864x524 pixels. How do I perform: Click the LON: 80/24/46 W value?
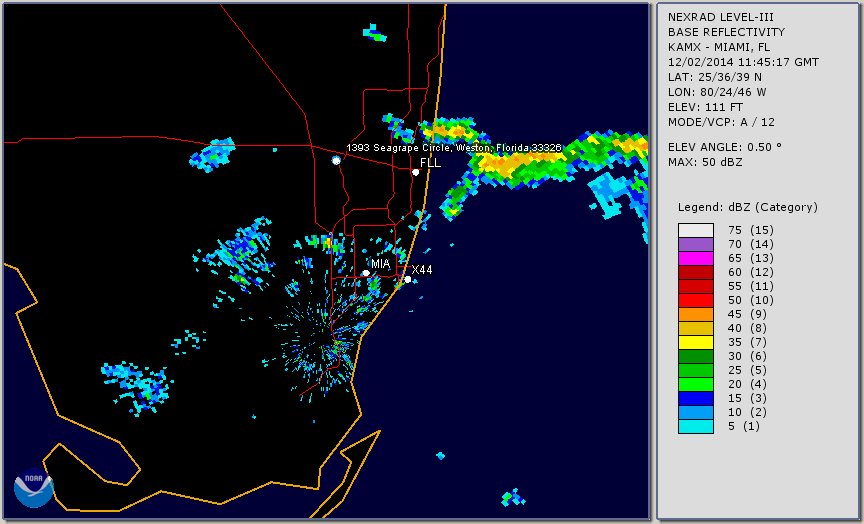pyautogui.click(x=717, y=92)
